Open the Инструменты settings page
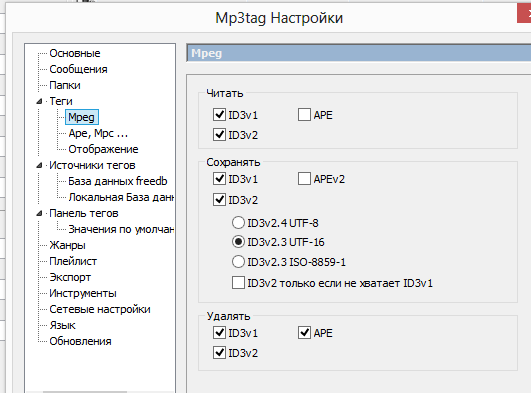This screenshot has width=531, height=393. (x=83, y=293)
